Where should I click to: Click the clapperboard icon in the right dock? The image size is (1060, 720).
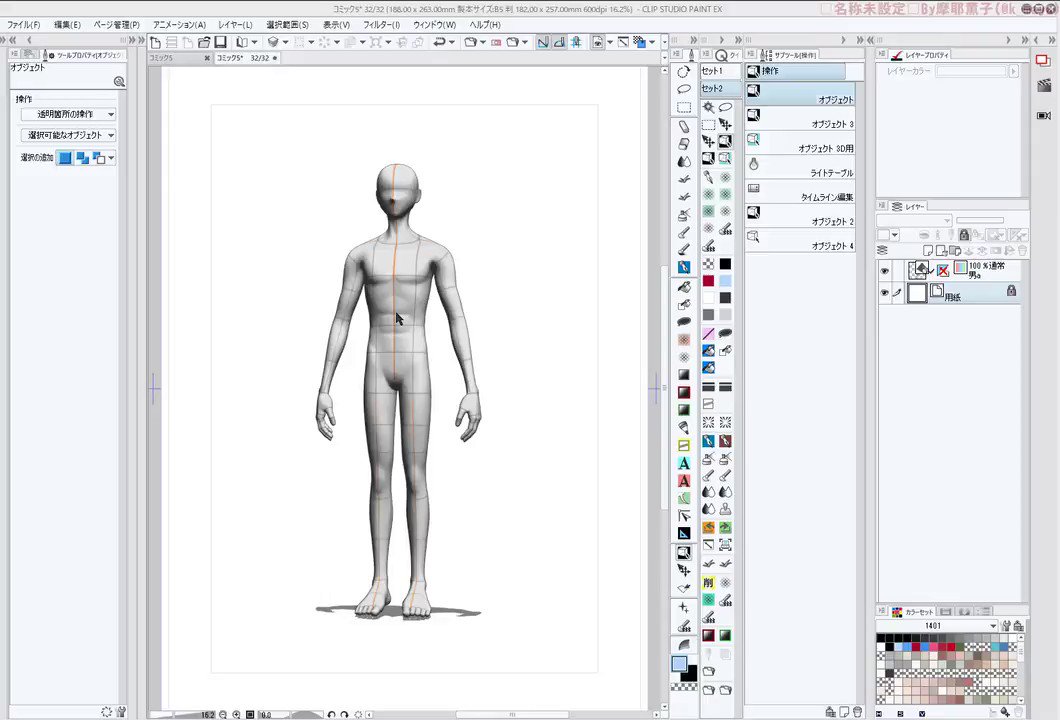1044,86
